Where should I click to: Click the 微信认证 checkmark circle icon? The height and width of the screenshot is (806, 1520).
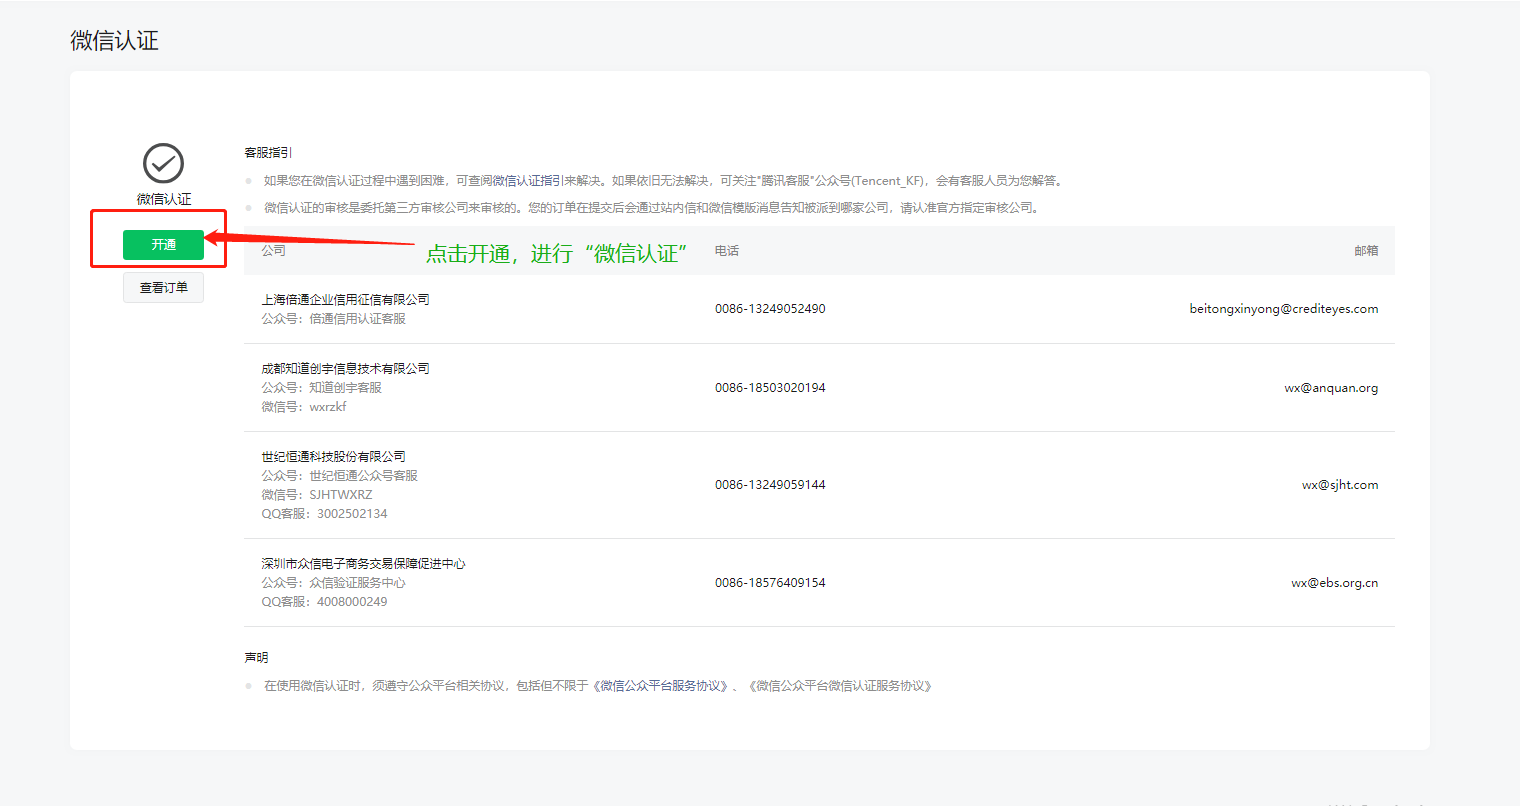pyautogui.click(x=163, y=163)
